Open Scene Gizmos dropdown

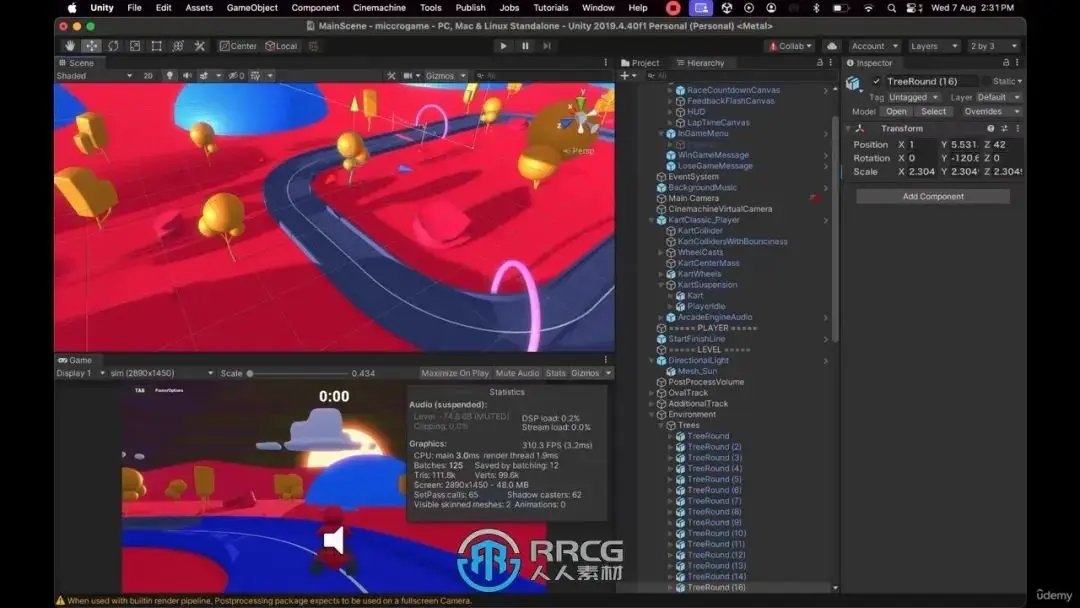[x=445, y=76]
